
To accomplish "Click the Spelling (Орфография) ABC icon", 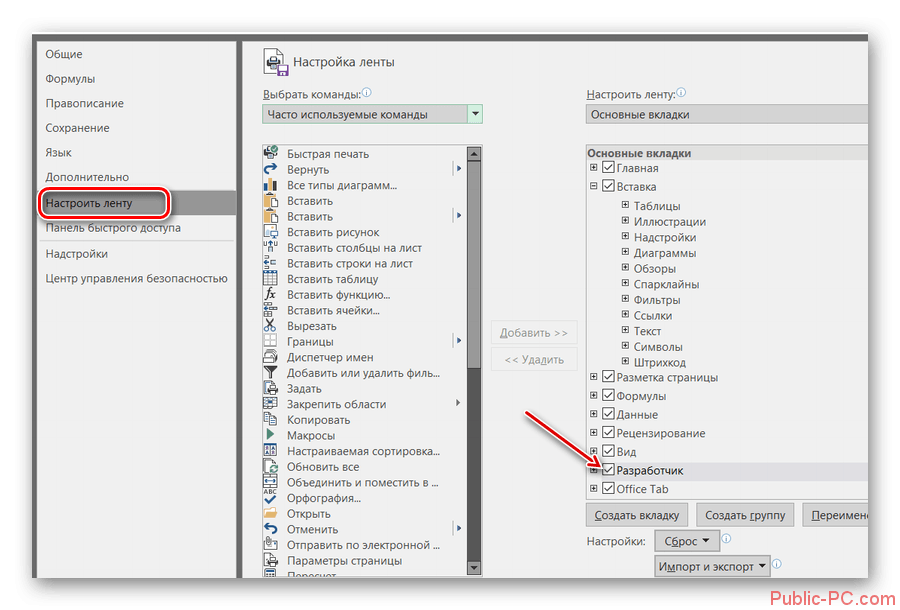I will click(270, 498).
